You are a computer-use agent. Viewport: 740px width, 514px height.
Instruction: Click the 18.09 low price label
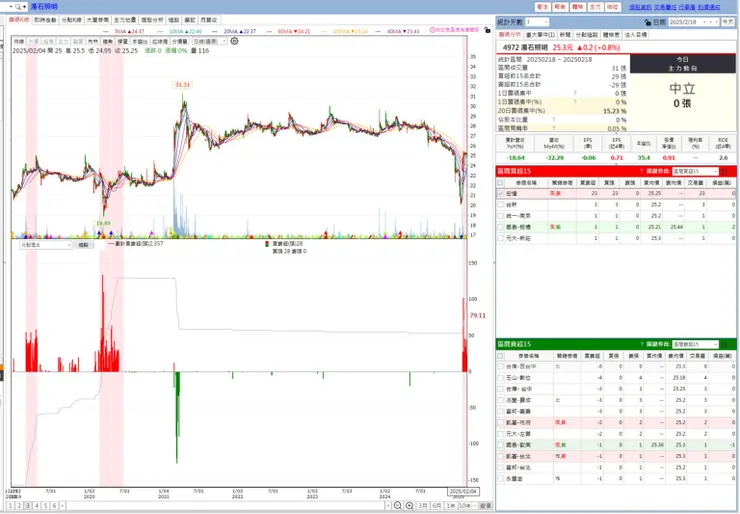click(x=103, y=223)
